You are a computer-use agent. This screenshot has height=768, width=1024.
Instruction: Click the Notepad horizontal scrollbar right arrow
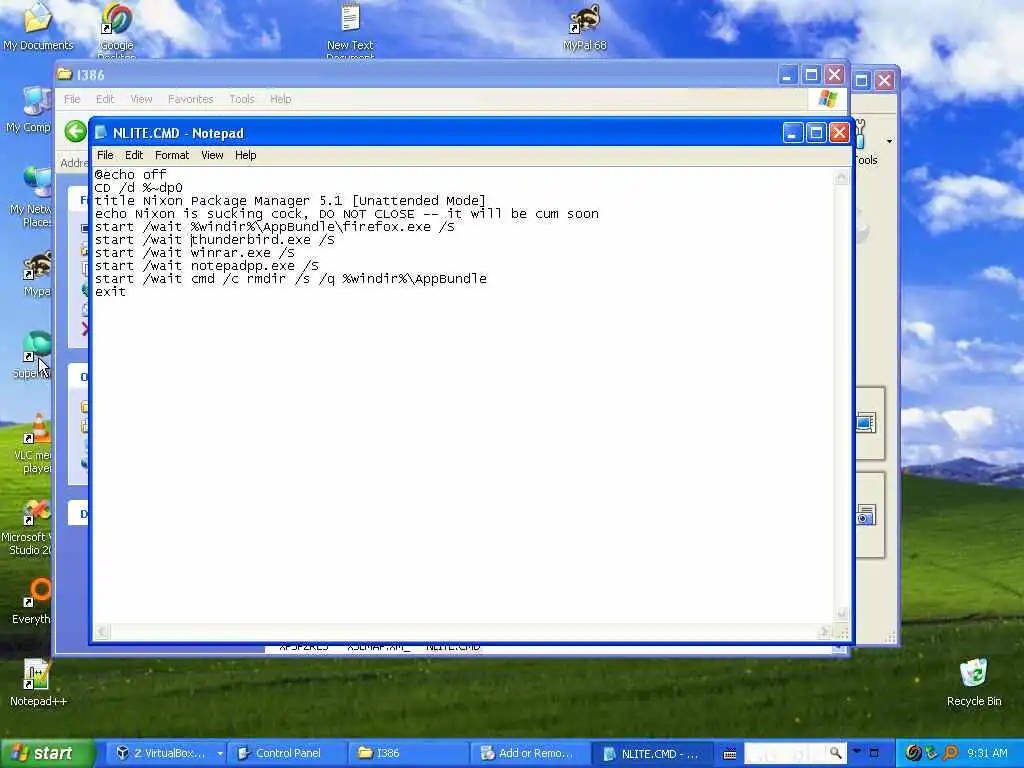824,632
